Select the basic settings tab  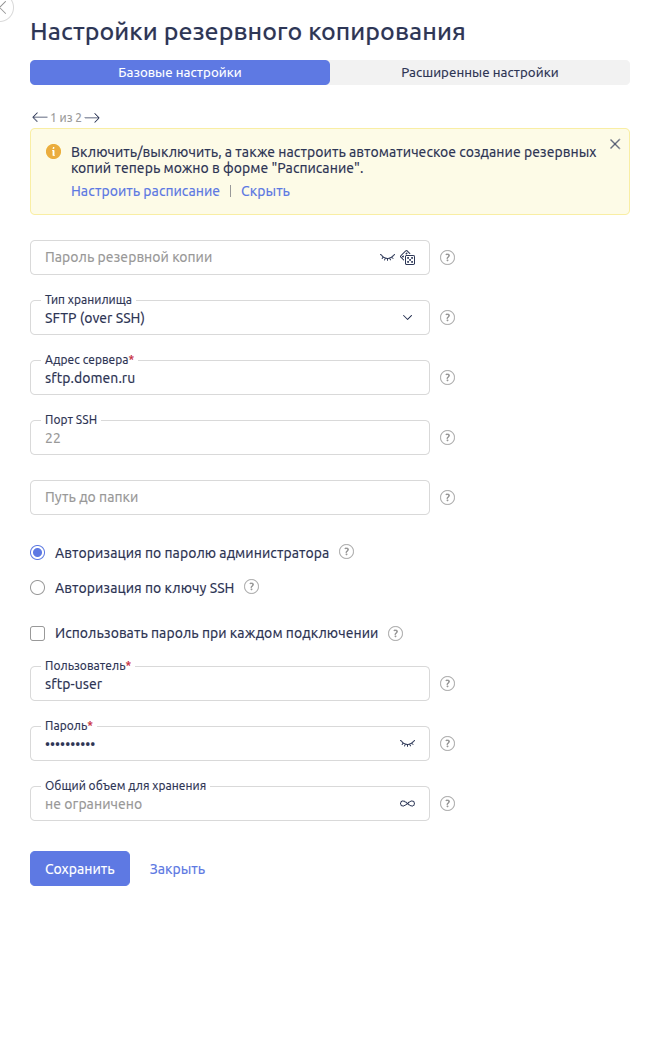tap(180, 73)
